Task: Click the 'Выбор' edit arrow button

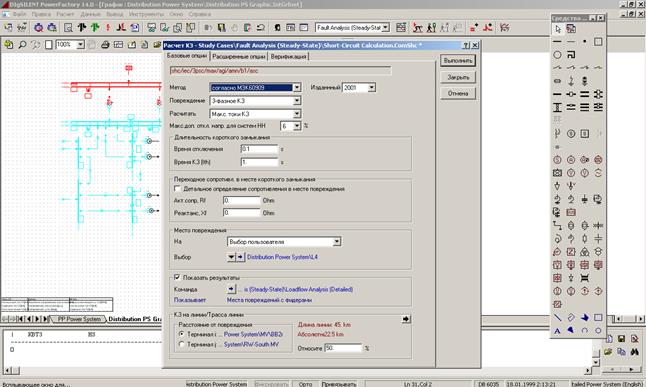Action: [240, 257]
